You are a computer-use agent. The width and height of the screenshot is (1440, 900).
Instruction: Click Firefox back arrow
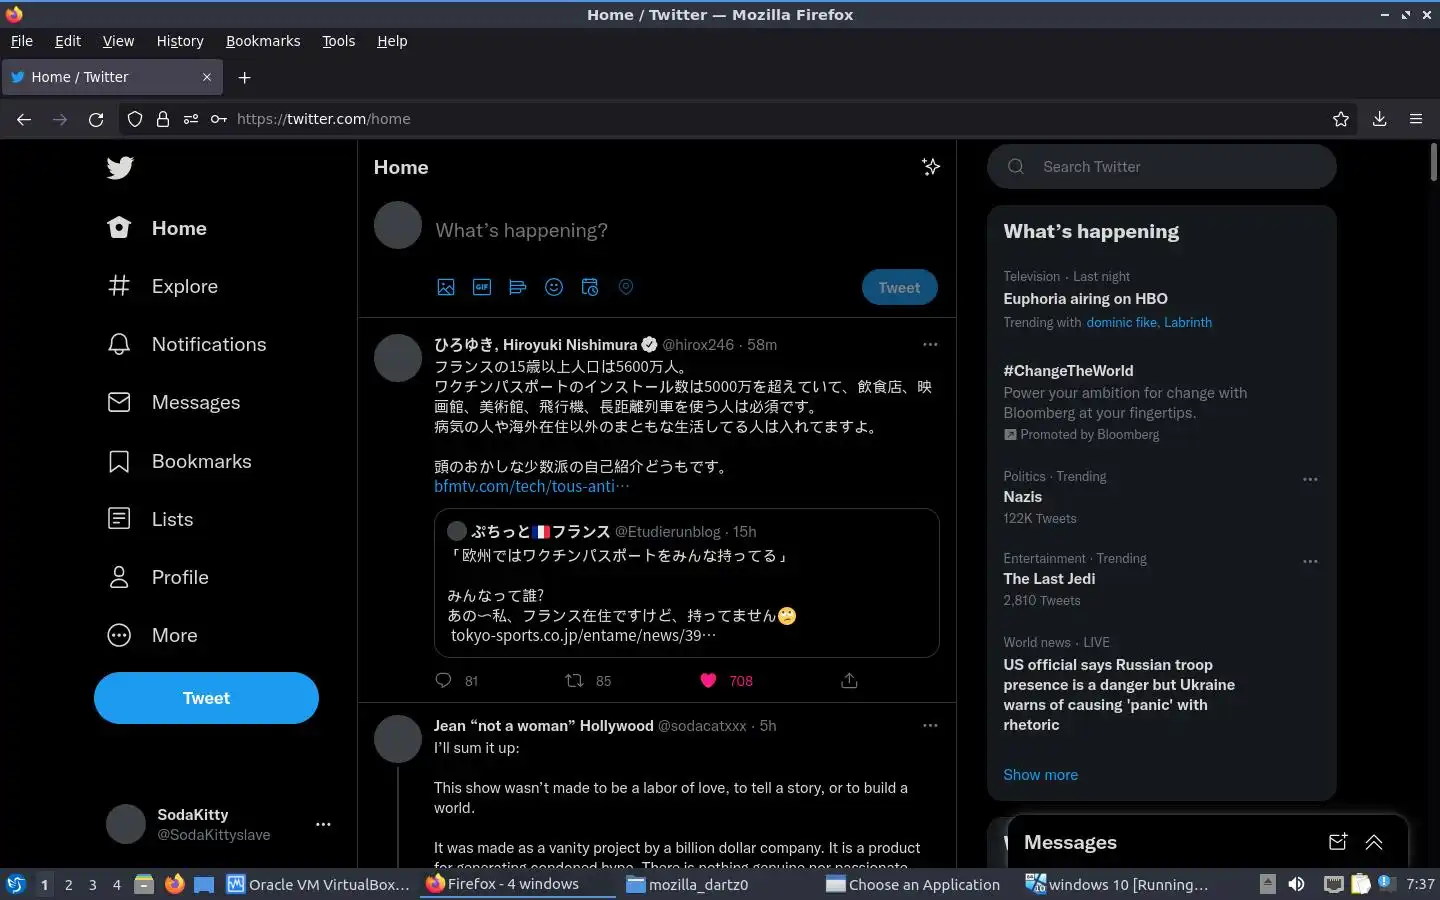point(24,119)
